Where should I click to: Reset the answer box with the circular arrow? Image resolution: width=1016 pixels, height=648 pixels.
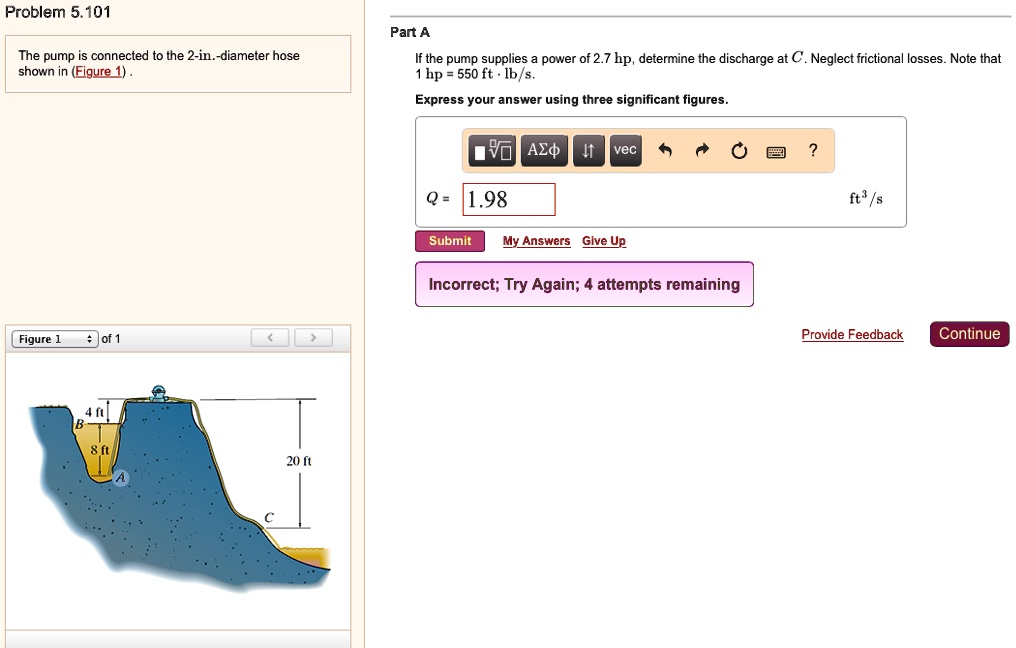[x=739, y=151]
